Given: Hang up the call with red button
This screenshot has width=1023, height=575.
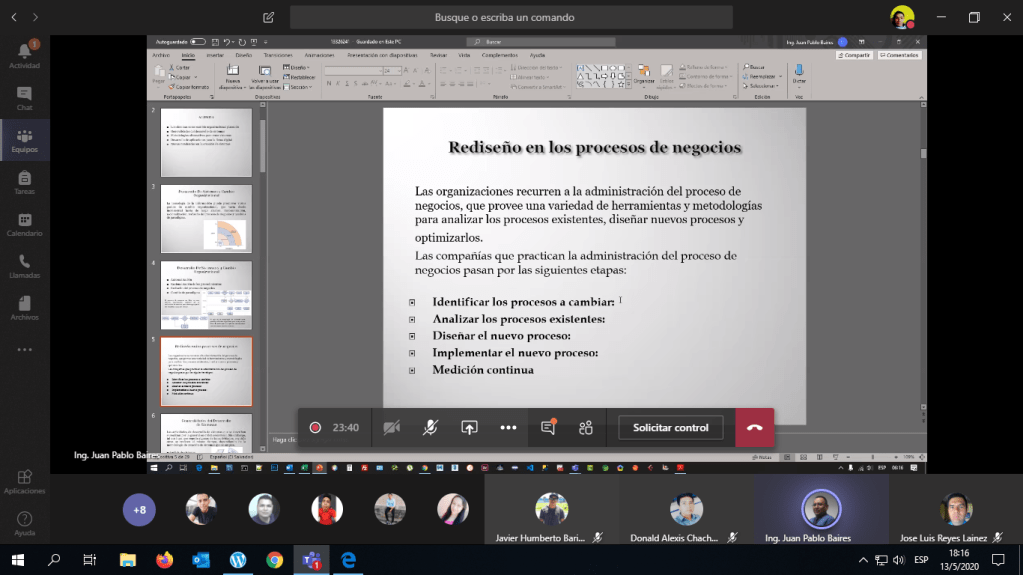Looking at the screenshot, I should (x=754, y=427).
